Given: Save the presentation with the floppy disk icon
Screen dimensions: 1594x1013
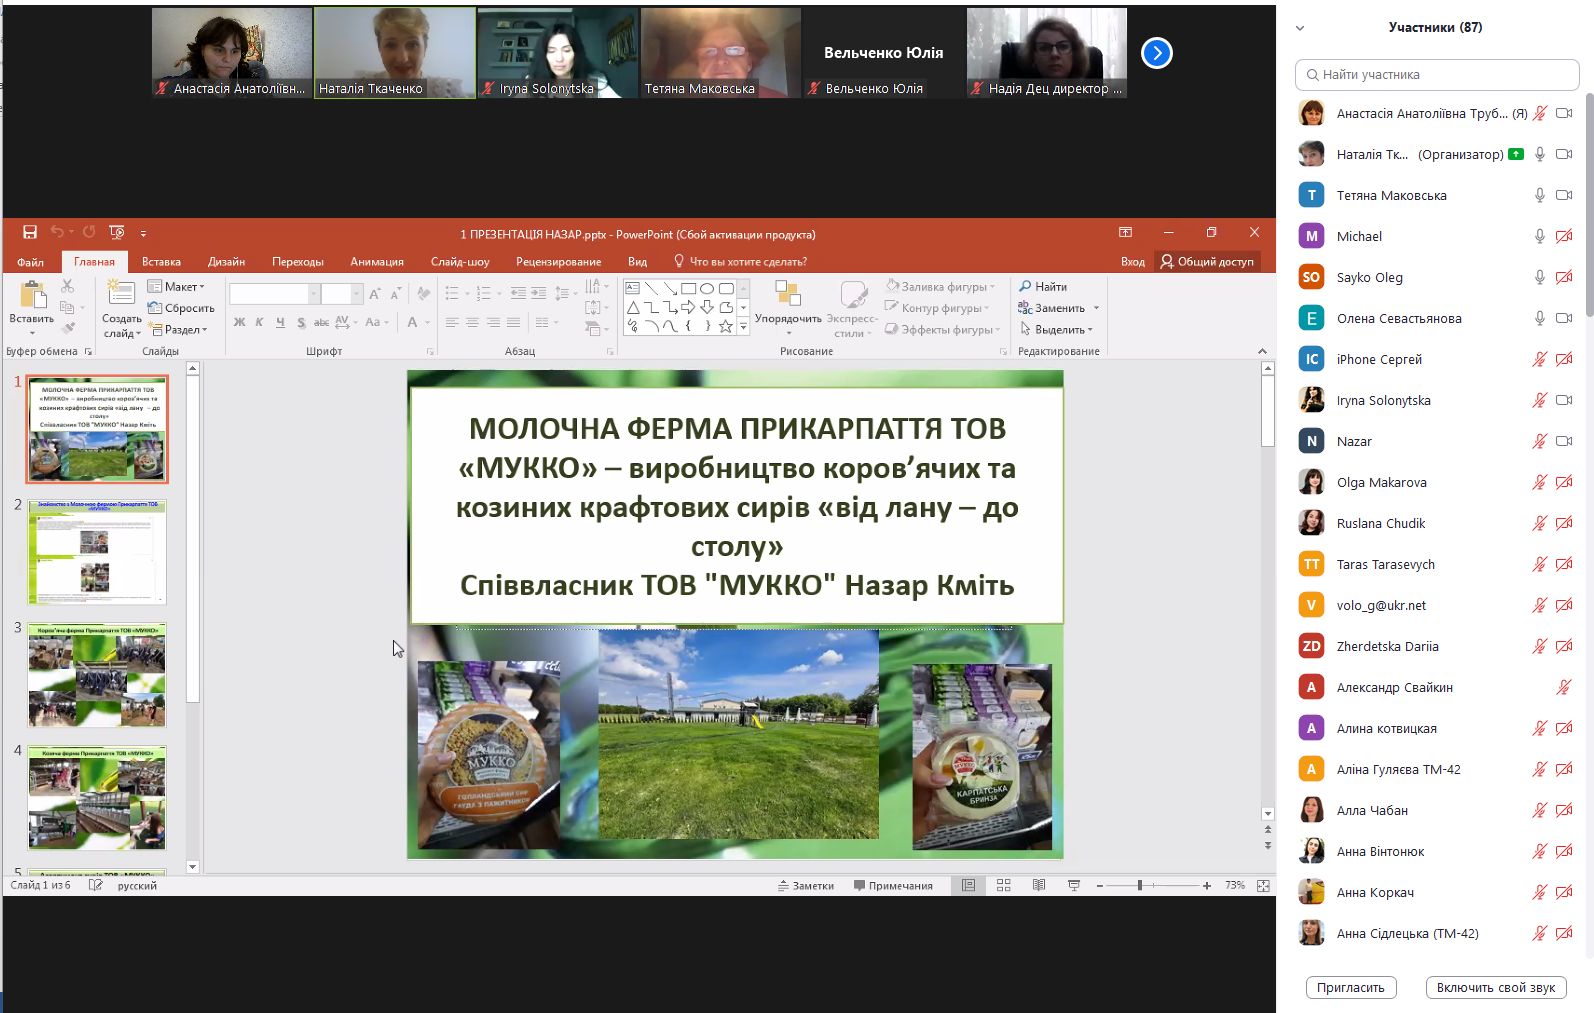Looking at the screenshot, I should coord(30,232).
